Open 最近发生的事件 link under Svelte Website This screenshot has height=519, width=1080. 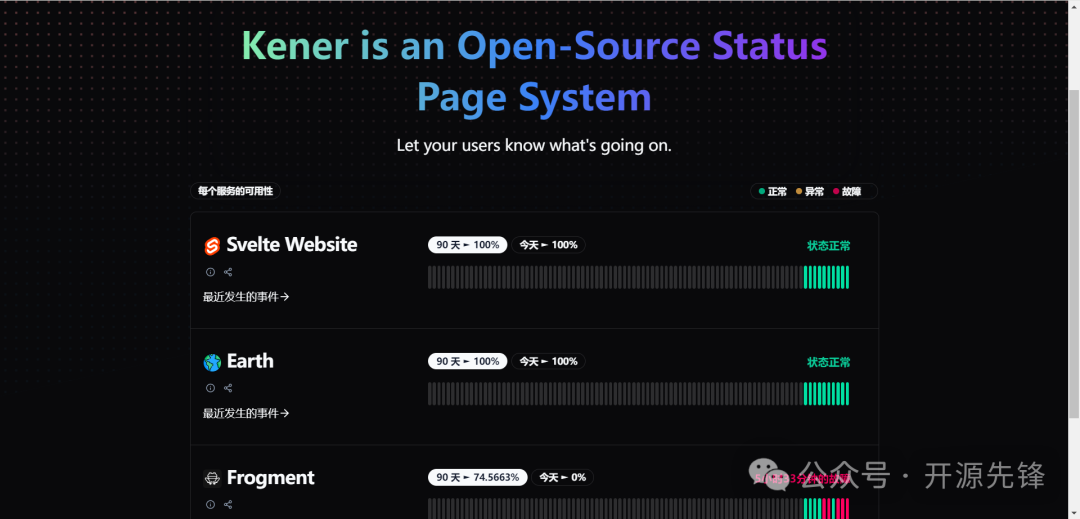[x=246, y=297]
